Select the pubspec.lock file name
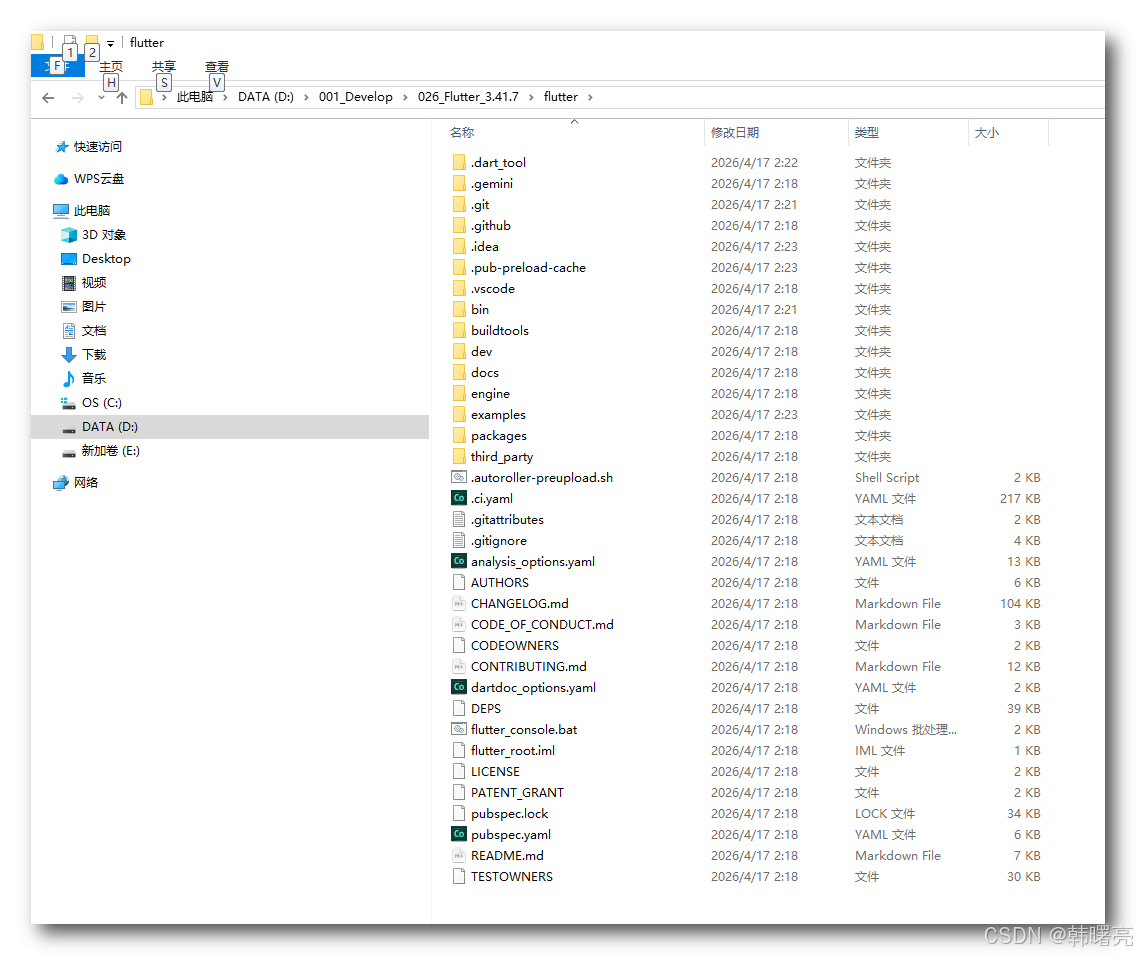This screenshot has width=1137, height=956. point(509,813)
